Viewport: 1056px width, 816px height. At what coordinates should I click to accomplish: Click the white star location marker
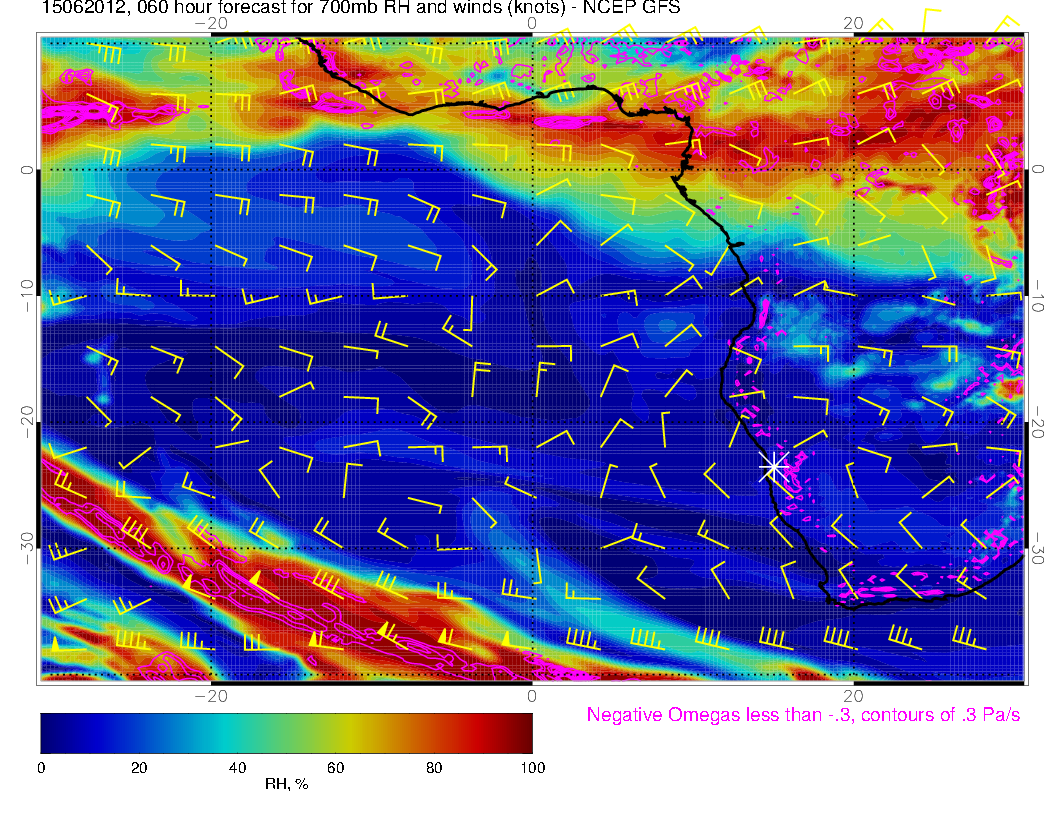(x=773, y=467)
